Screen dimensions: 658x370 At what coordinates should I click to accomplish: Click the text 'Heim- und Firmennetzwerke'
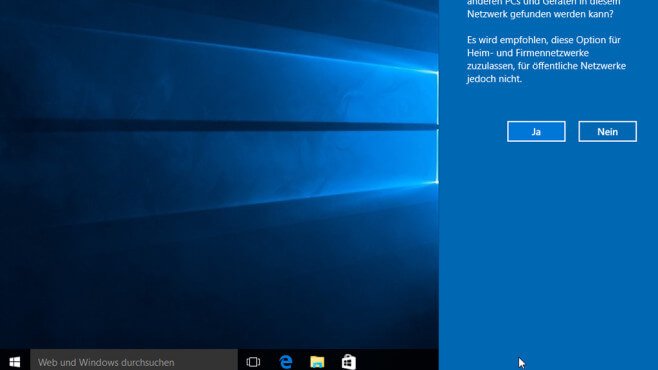pyautogui.click(x=528, y=53)
